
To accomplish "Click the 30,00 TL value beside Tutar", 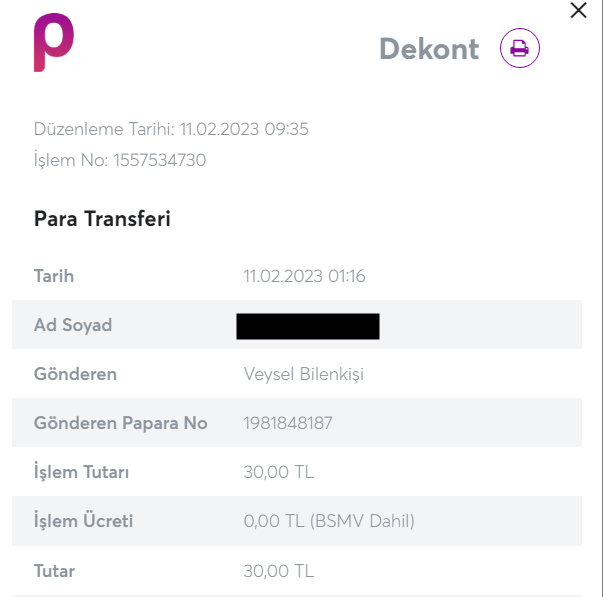I will [279, 571].
